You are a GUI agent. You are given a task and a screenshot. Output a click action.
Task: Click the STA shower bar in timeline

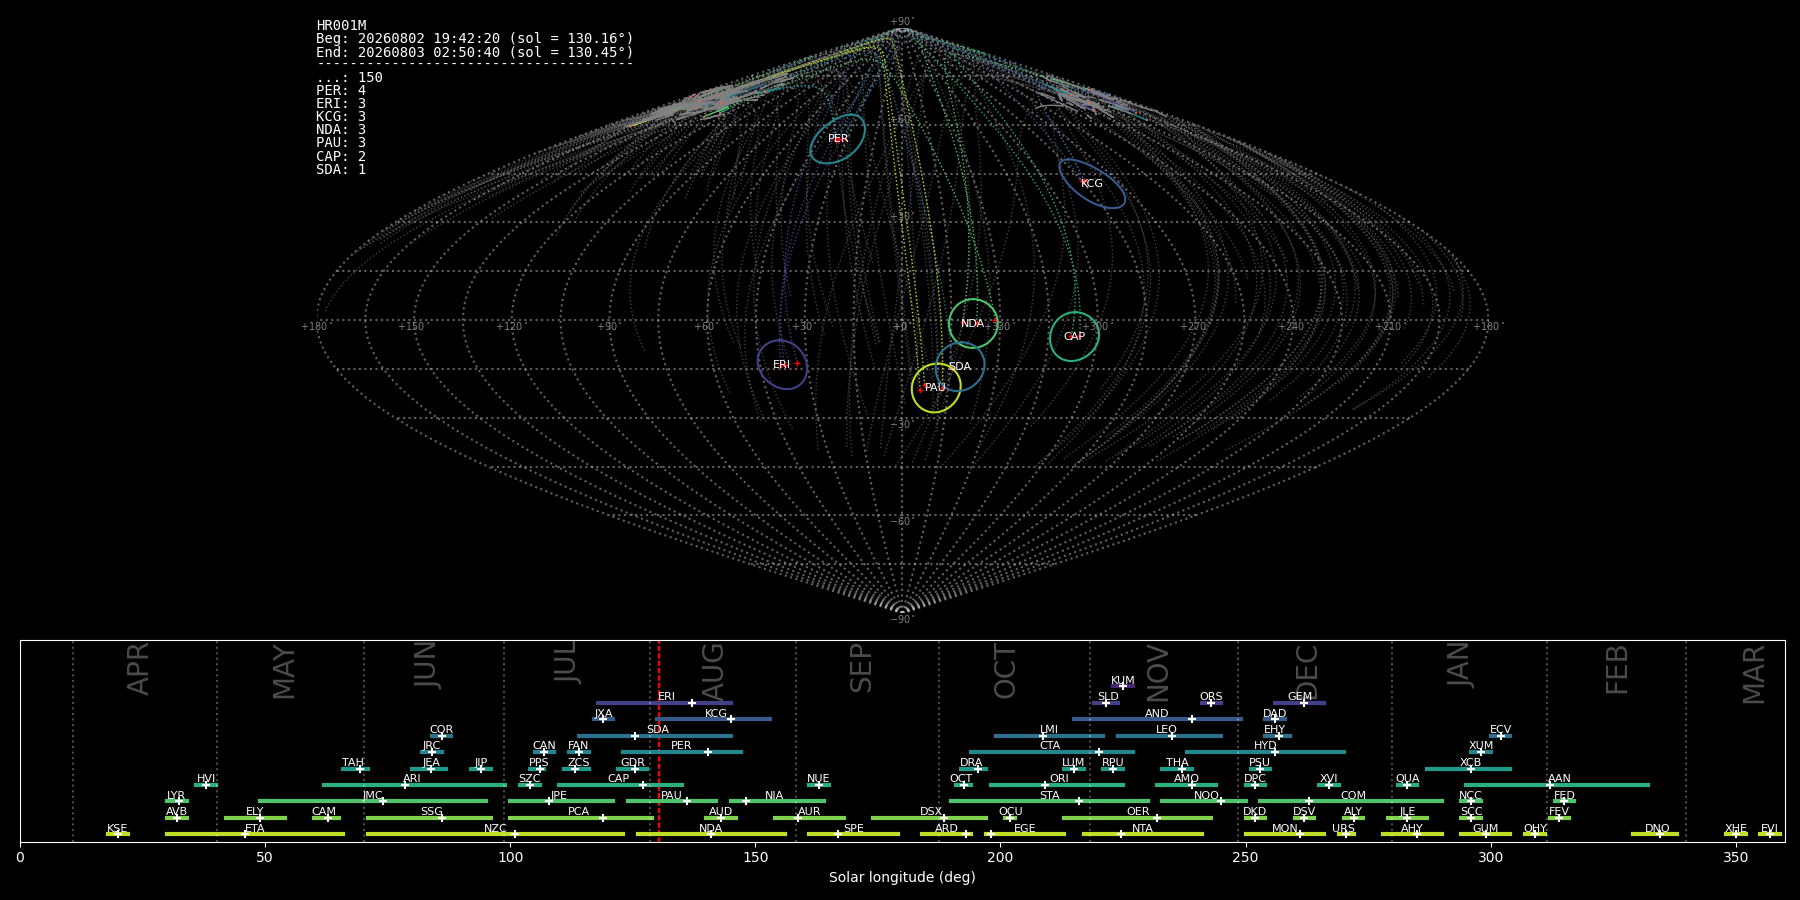[x=1049, y=801]
